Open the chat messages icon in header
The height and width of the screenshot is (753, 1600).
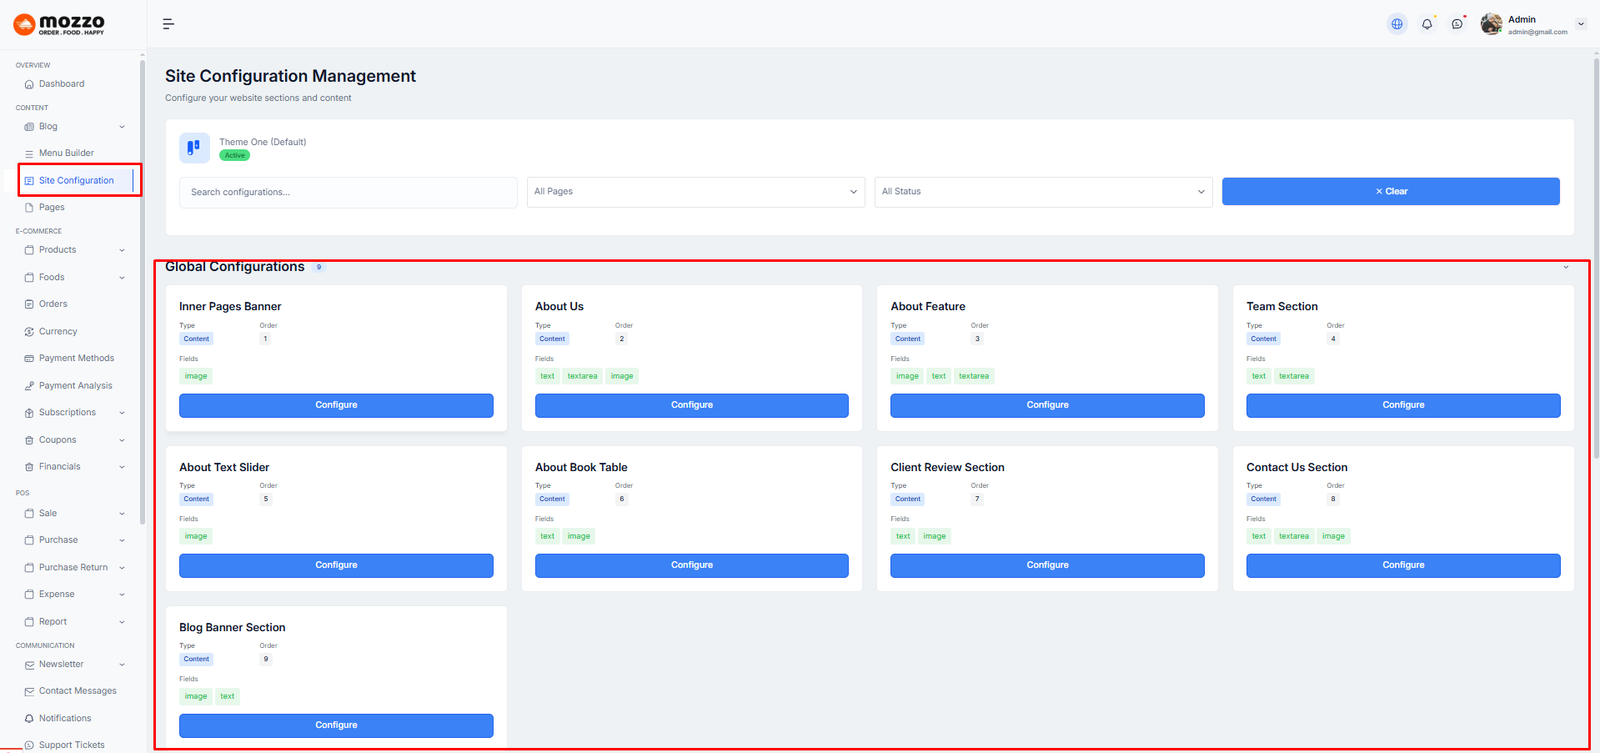tap(1457, 24)
